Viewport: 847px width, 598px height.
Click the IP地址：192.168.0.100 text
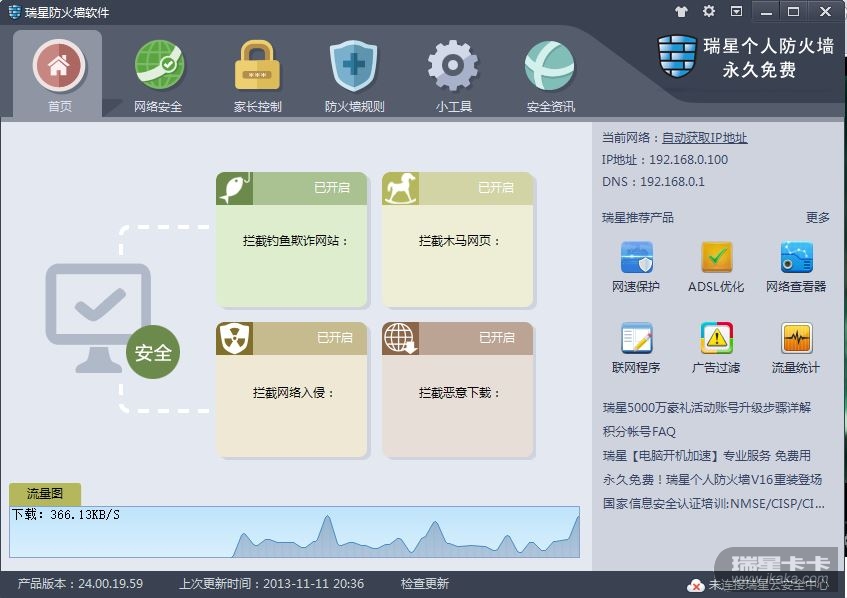(x=665, y=160)
